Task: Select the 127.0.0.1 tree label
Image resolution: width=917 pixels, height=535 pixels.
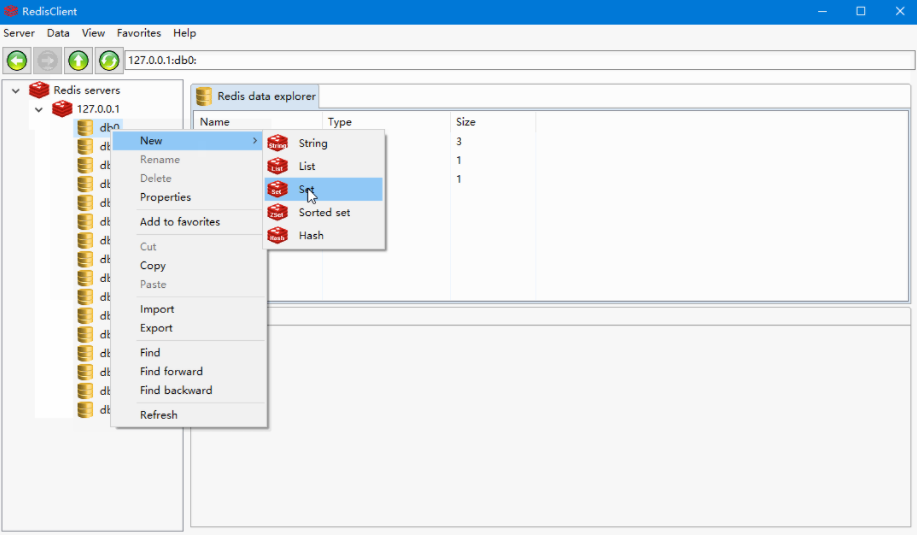Action: [98, 109]
